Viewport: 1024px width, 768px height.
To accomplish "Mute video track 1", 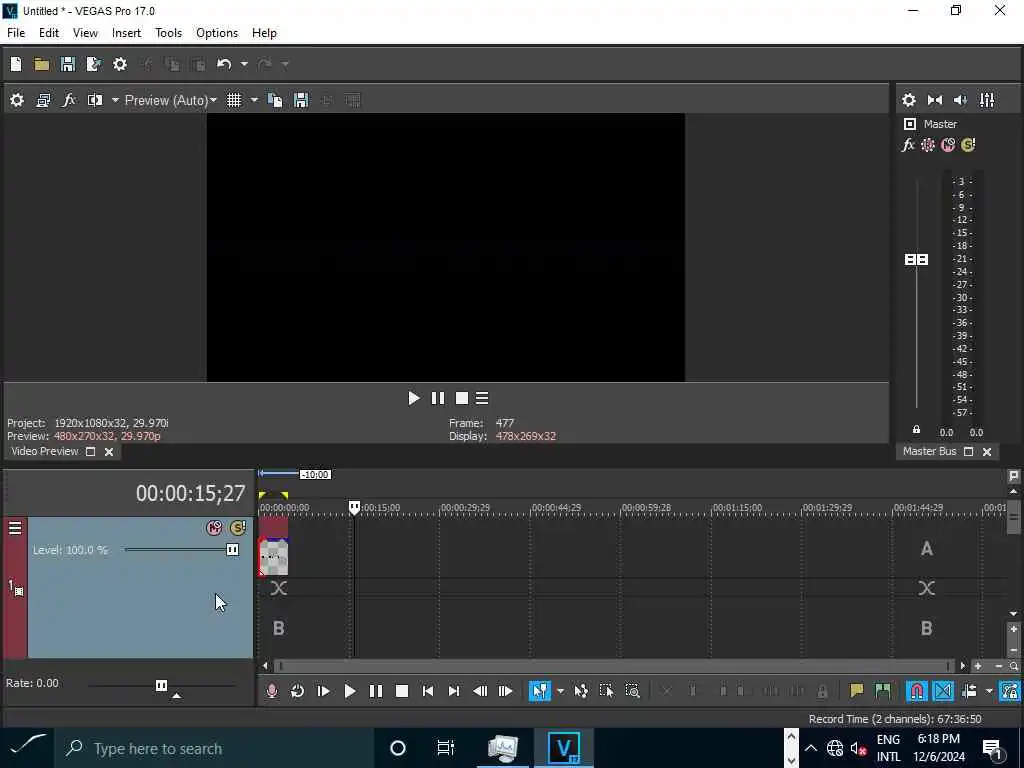I will (x=214, y=528).
